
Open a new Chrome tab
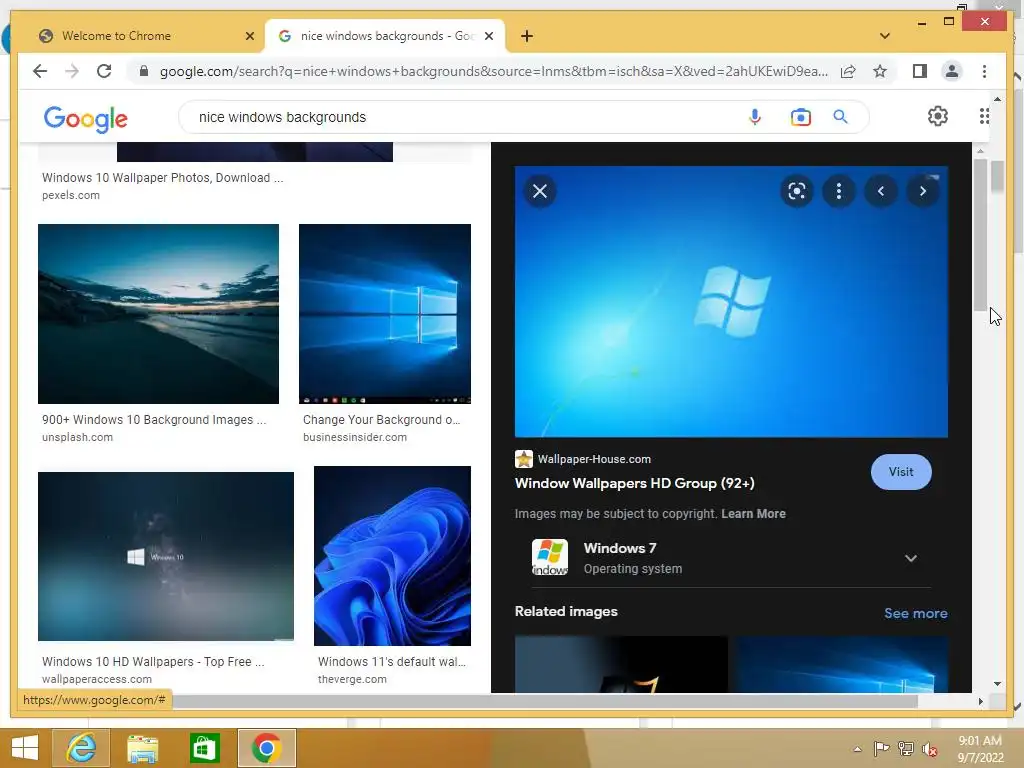pyautogui.click(x=526, y=36)
